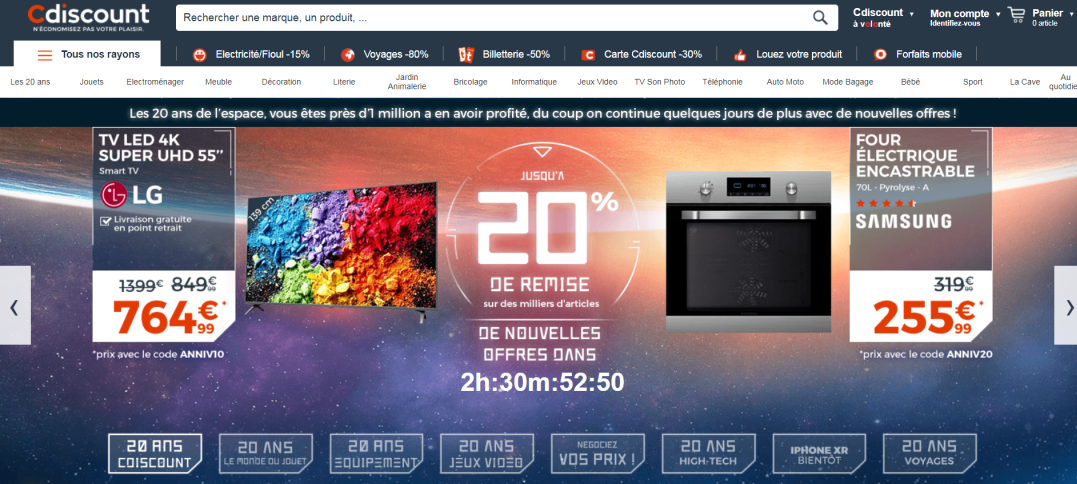Screen dimensions: 1077x484
Task: Open the Informatique category menu
Action: [534, 82]
